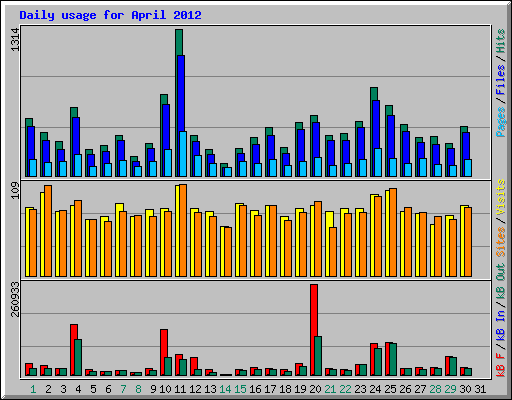
Task: Click day 1 label on the x-axis
Action: click(33, 389)
